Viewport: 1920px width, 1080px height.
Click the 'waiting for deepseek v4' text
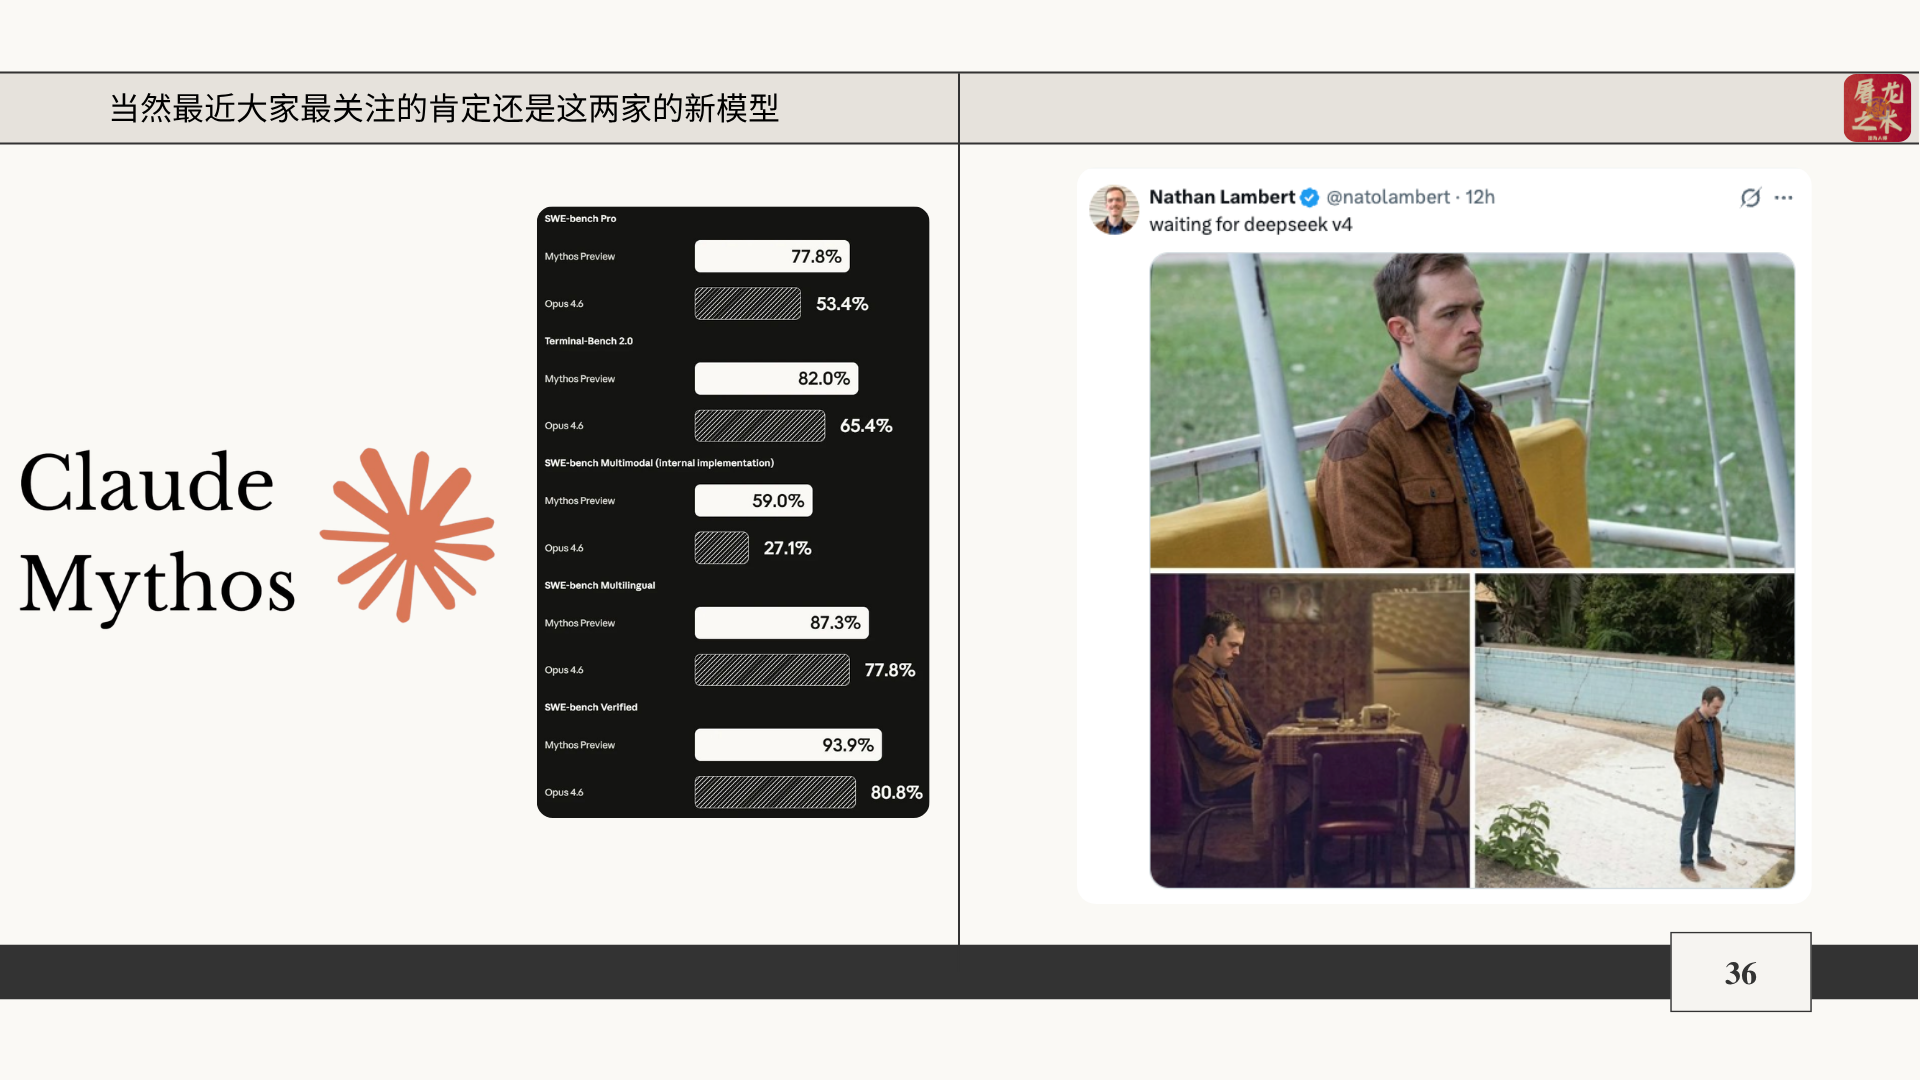[1250, 225]
